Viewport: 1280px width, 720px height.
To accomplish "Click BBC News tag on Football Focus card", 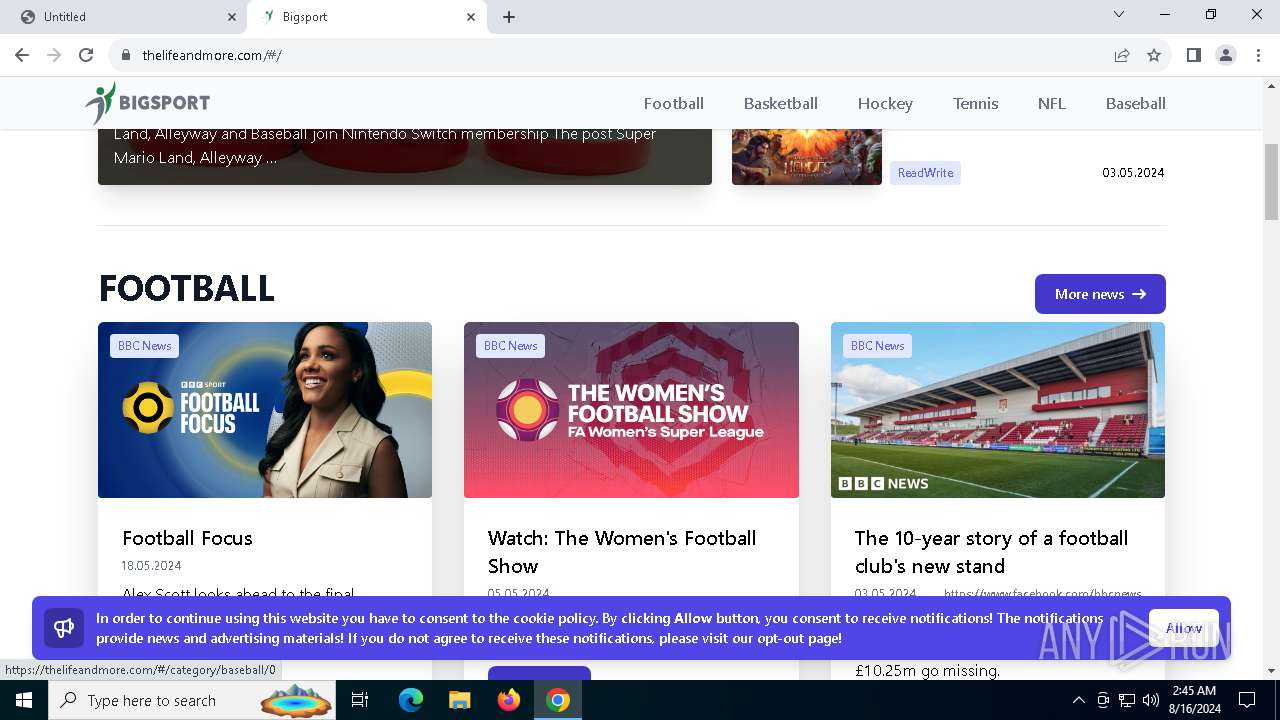I will (144, 346).
